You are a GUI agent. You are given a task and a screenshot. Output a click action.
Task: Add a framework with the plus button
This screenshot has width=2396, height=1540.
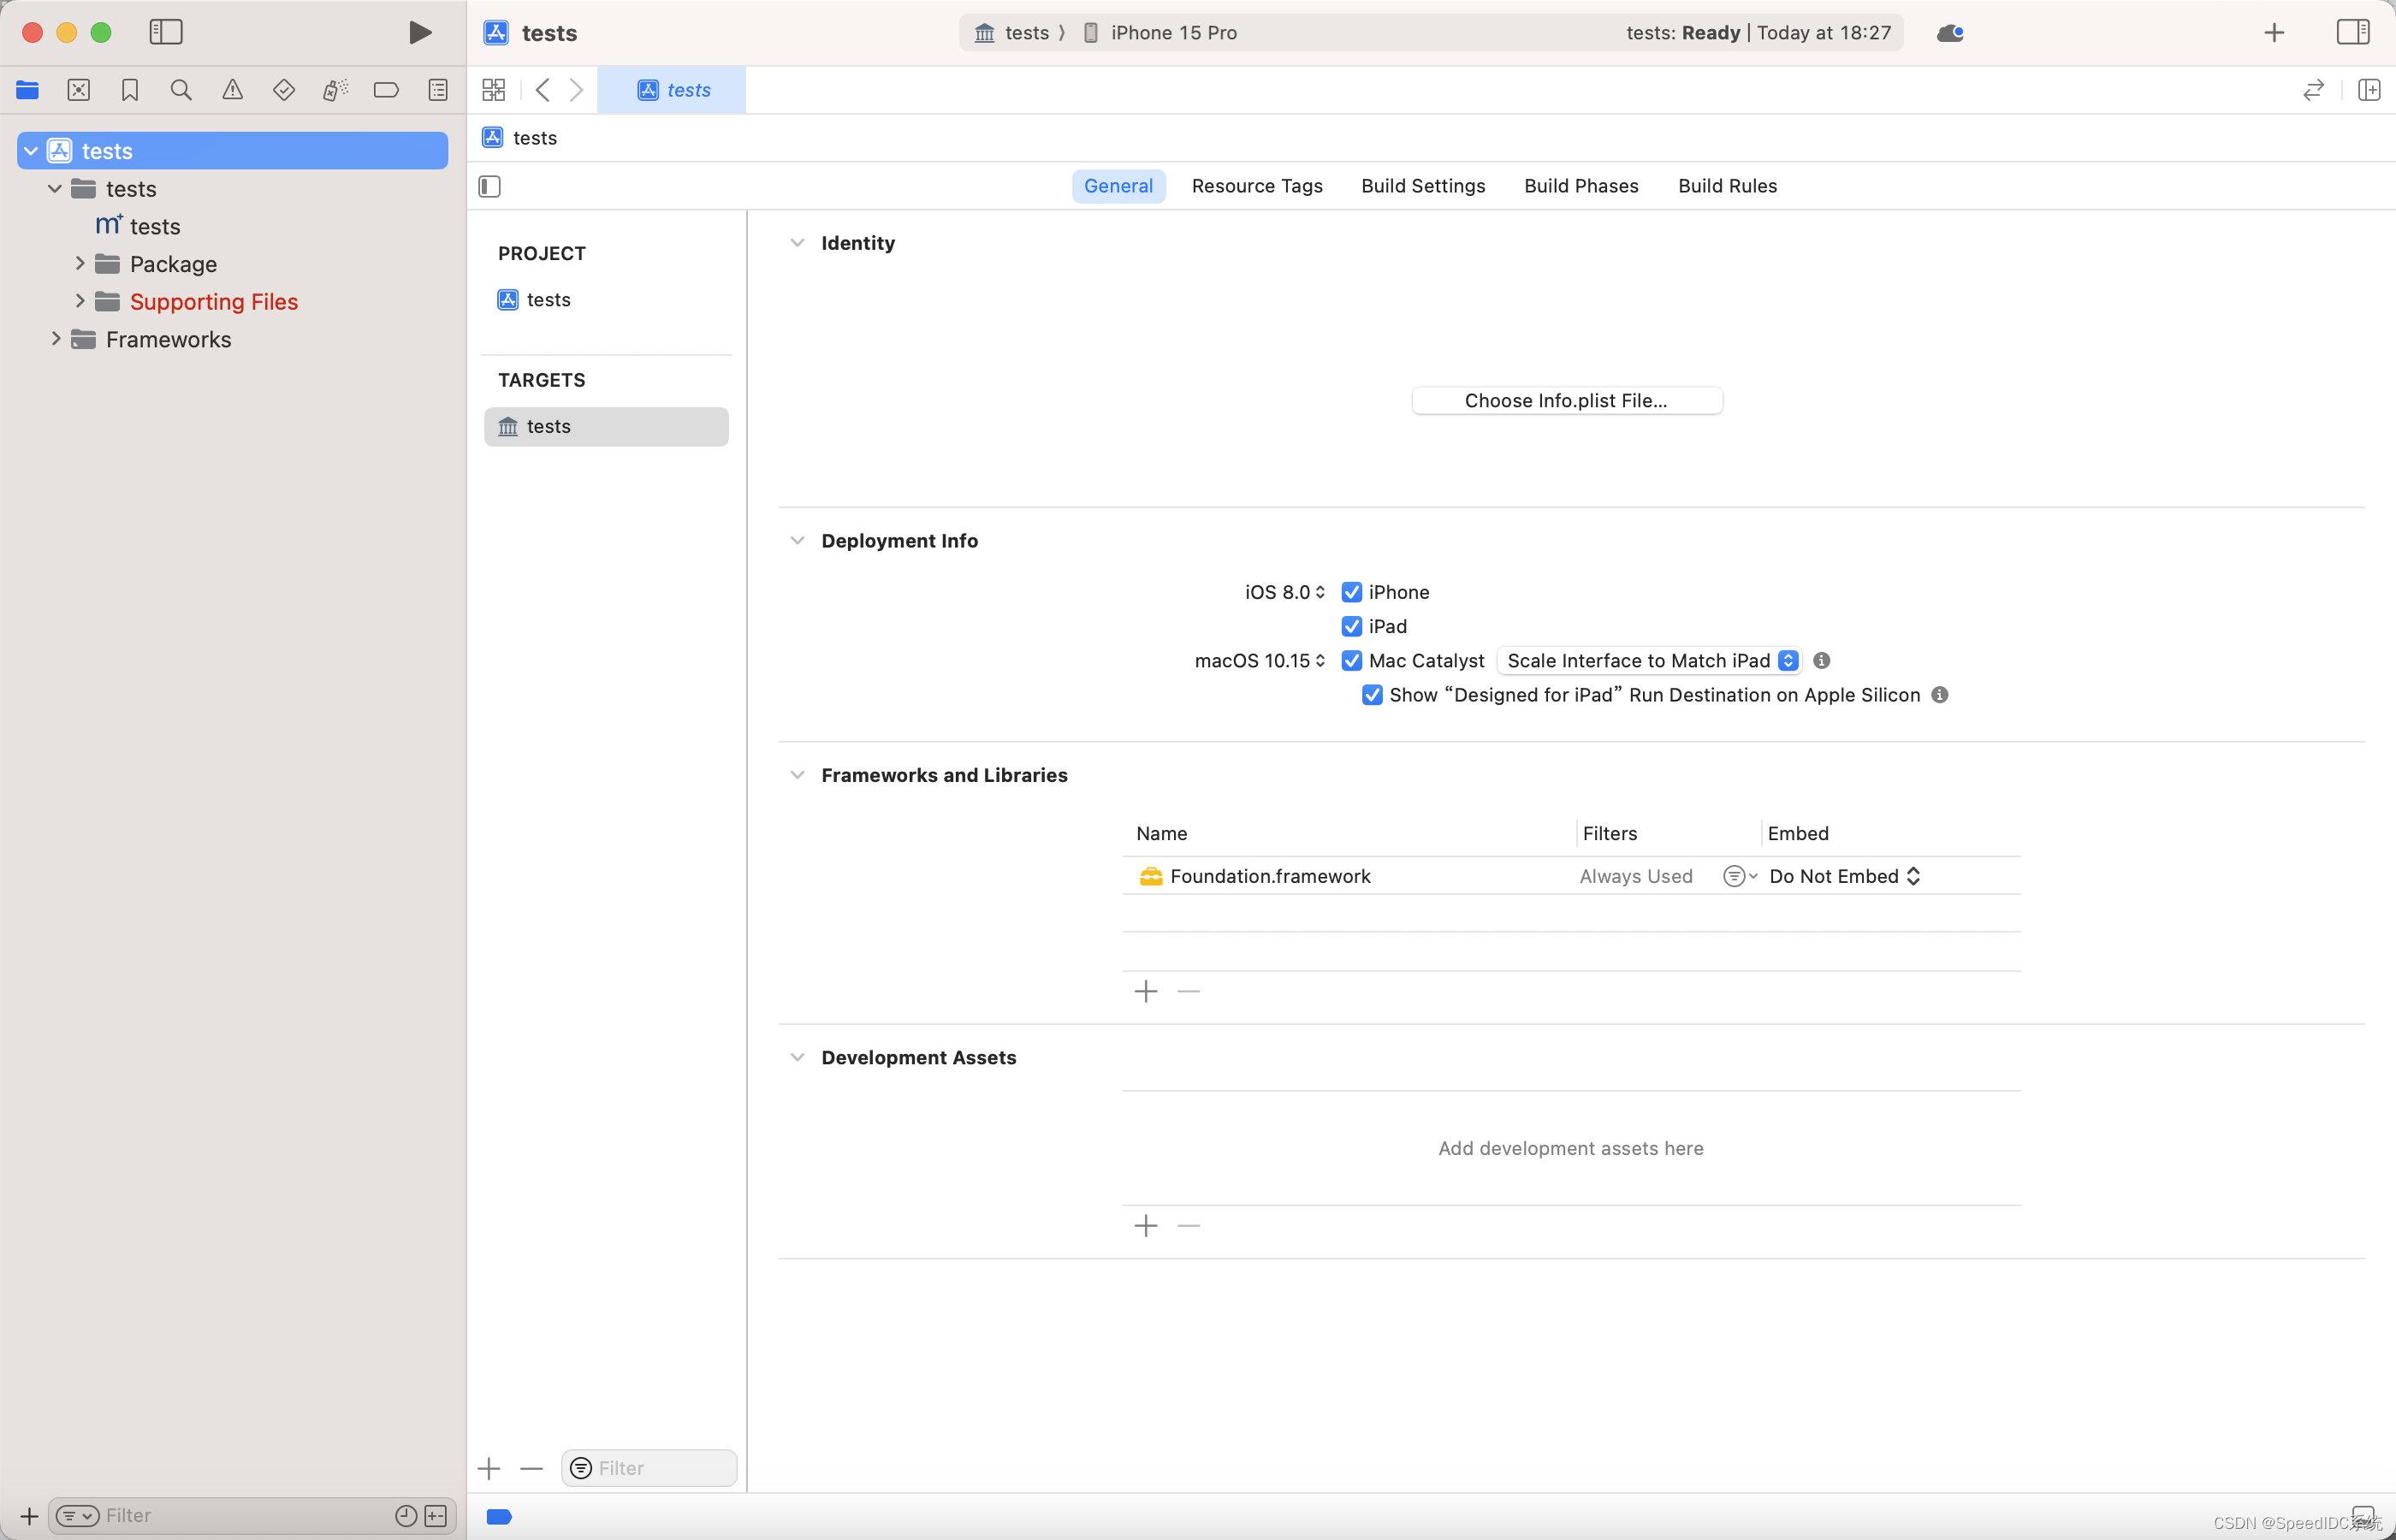pyautogui.click(x=1146, y=991)
